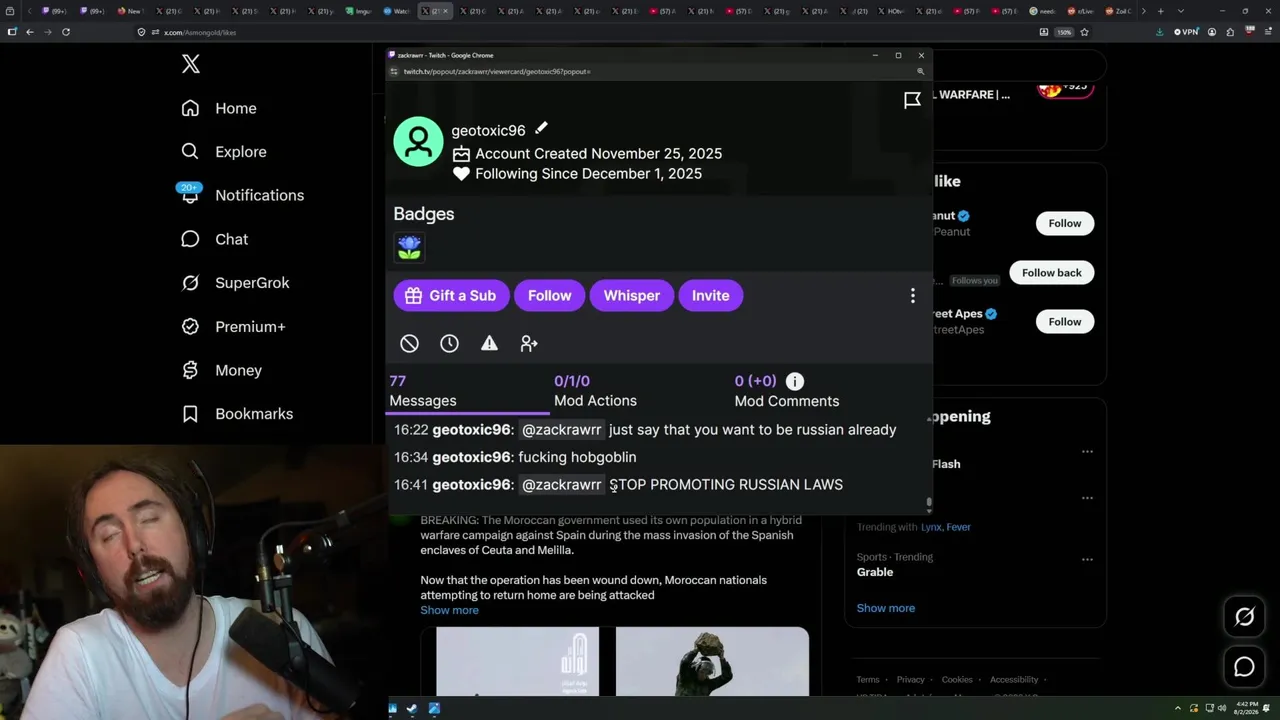Click the Home house icon
The height and width of the screenshot is (720, 1280).
(x=190, y=108)
